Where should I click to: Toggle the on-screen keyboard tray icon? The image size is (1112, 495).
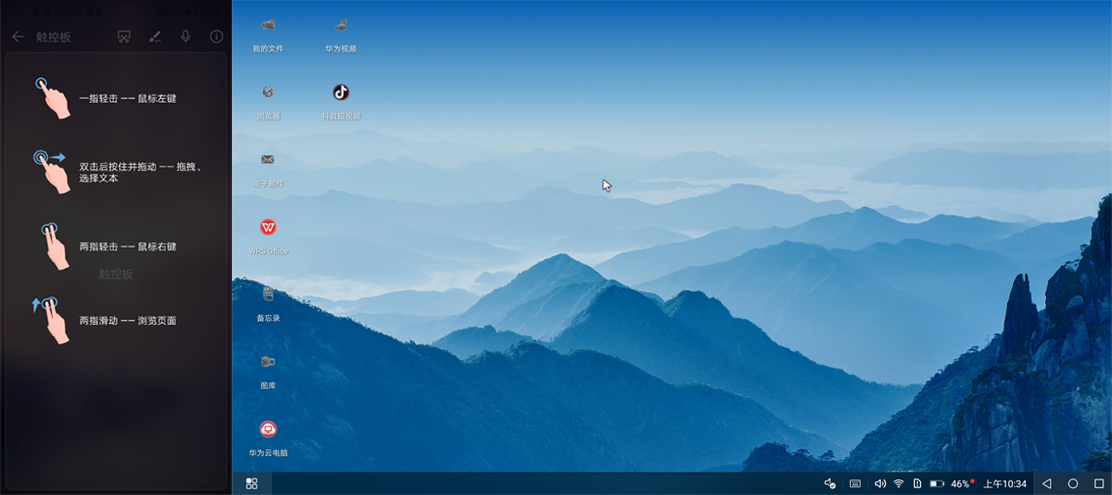pos(855,484)
